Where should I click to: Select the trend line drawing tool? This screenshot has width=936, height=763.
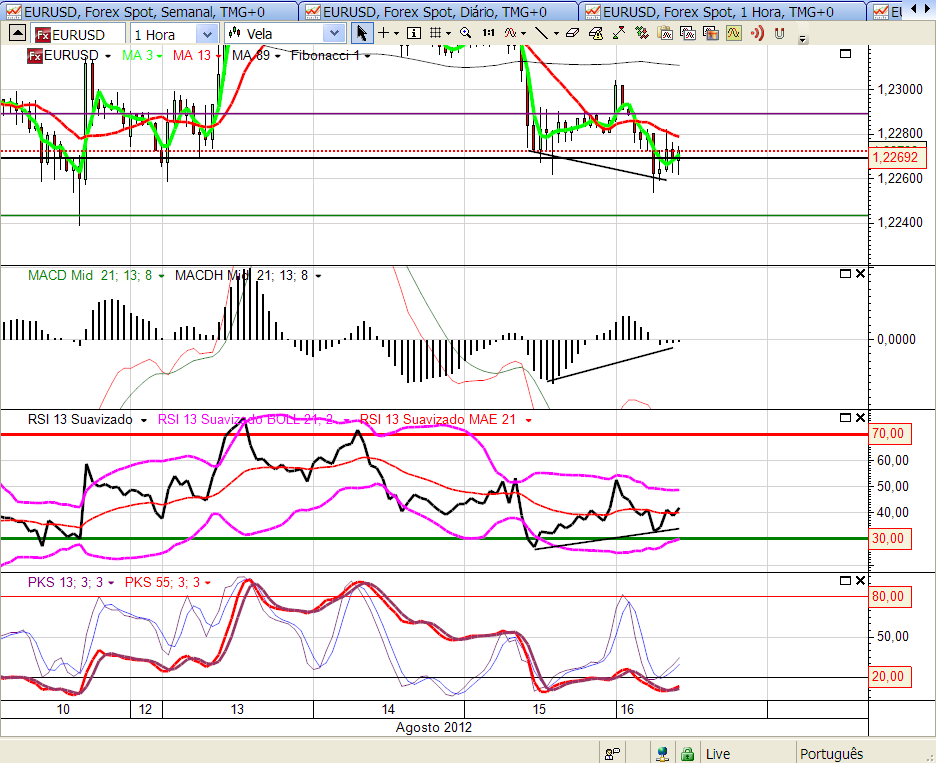tap(541, 33)
